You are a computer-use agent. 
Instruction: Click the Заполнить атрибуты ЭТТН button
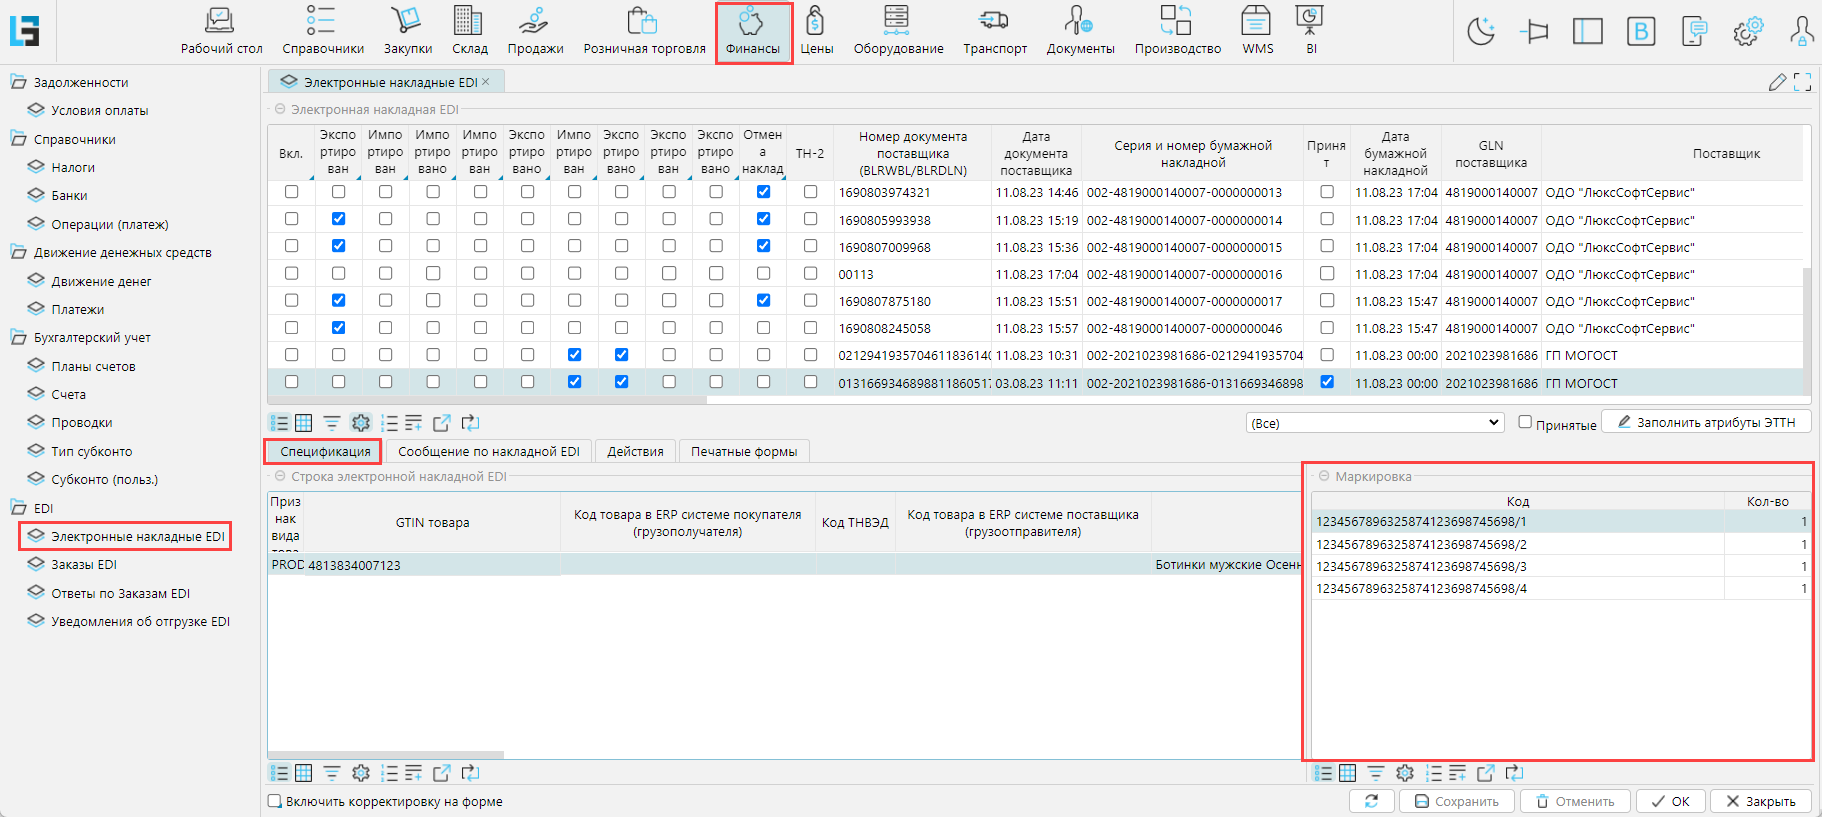point(1706,422)
